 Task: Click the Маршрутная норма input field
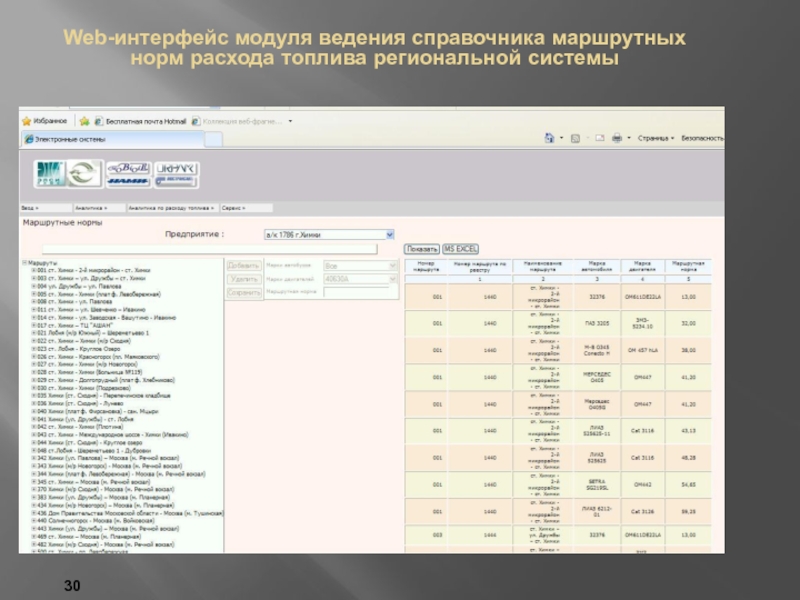[360, 293]
